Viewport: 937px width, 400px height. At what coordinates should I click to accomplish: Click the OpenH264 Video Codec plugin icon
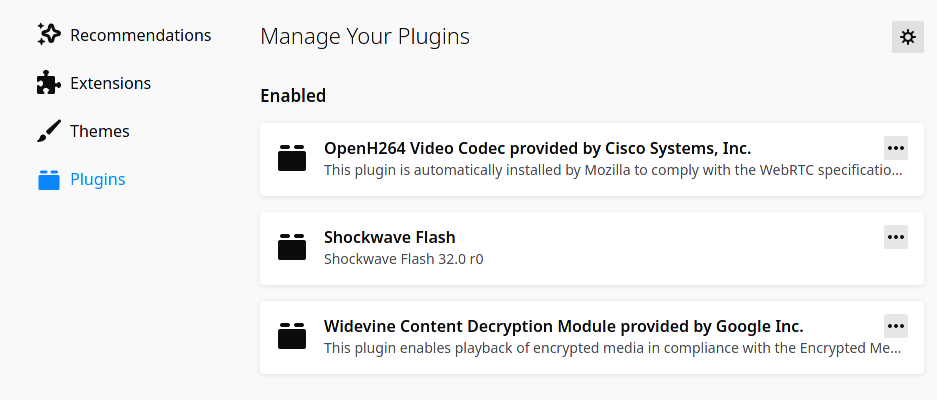tap(292, 158)
